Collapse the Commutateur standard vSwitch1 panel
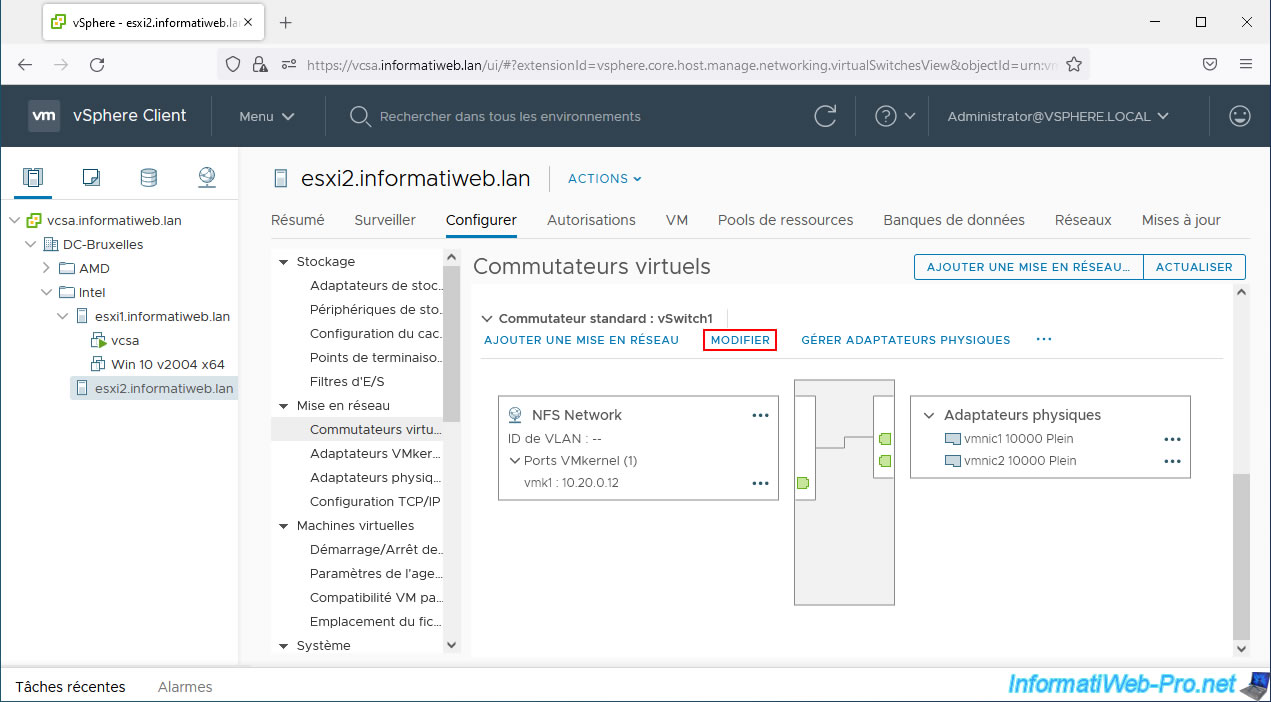 point(488,319)
